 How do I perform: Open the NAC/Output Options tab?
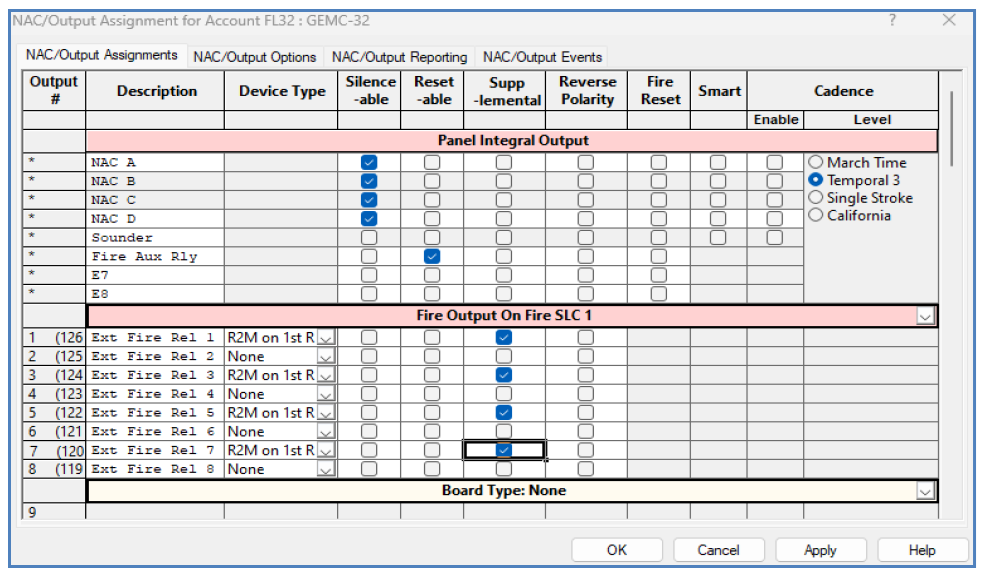point(254,57)
